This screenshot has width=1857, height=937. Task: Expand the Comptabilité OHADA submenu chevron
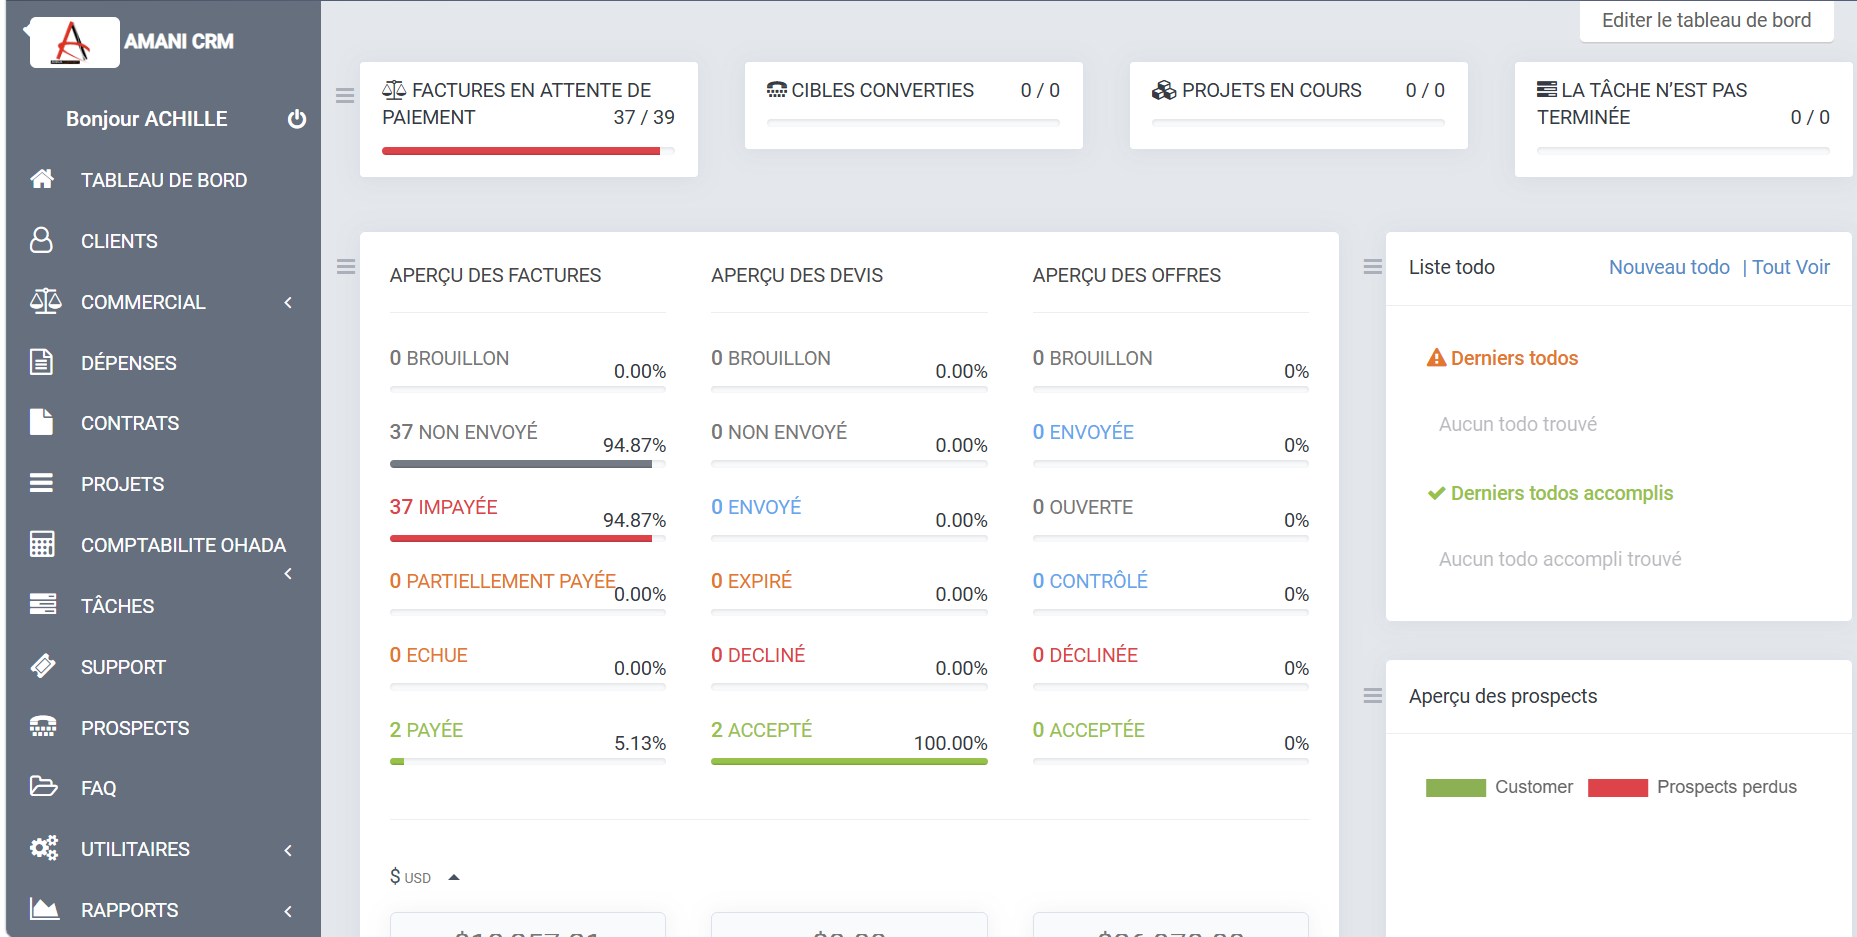pyautogui.click(x=288, y=574)
